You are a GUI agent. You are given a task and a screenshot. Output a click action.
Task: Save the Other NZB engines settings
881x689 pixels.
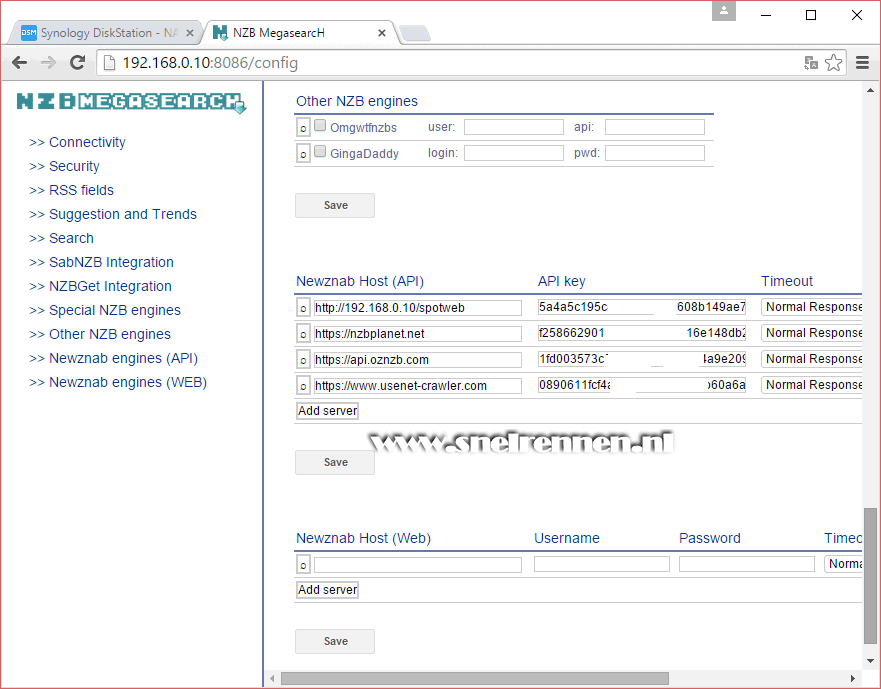click(x=335, y=206)
